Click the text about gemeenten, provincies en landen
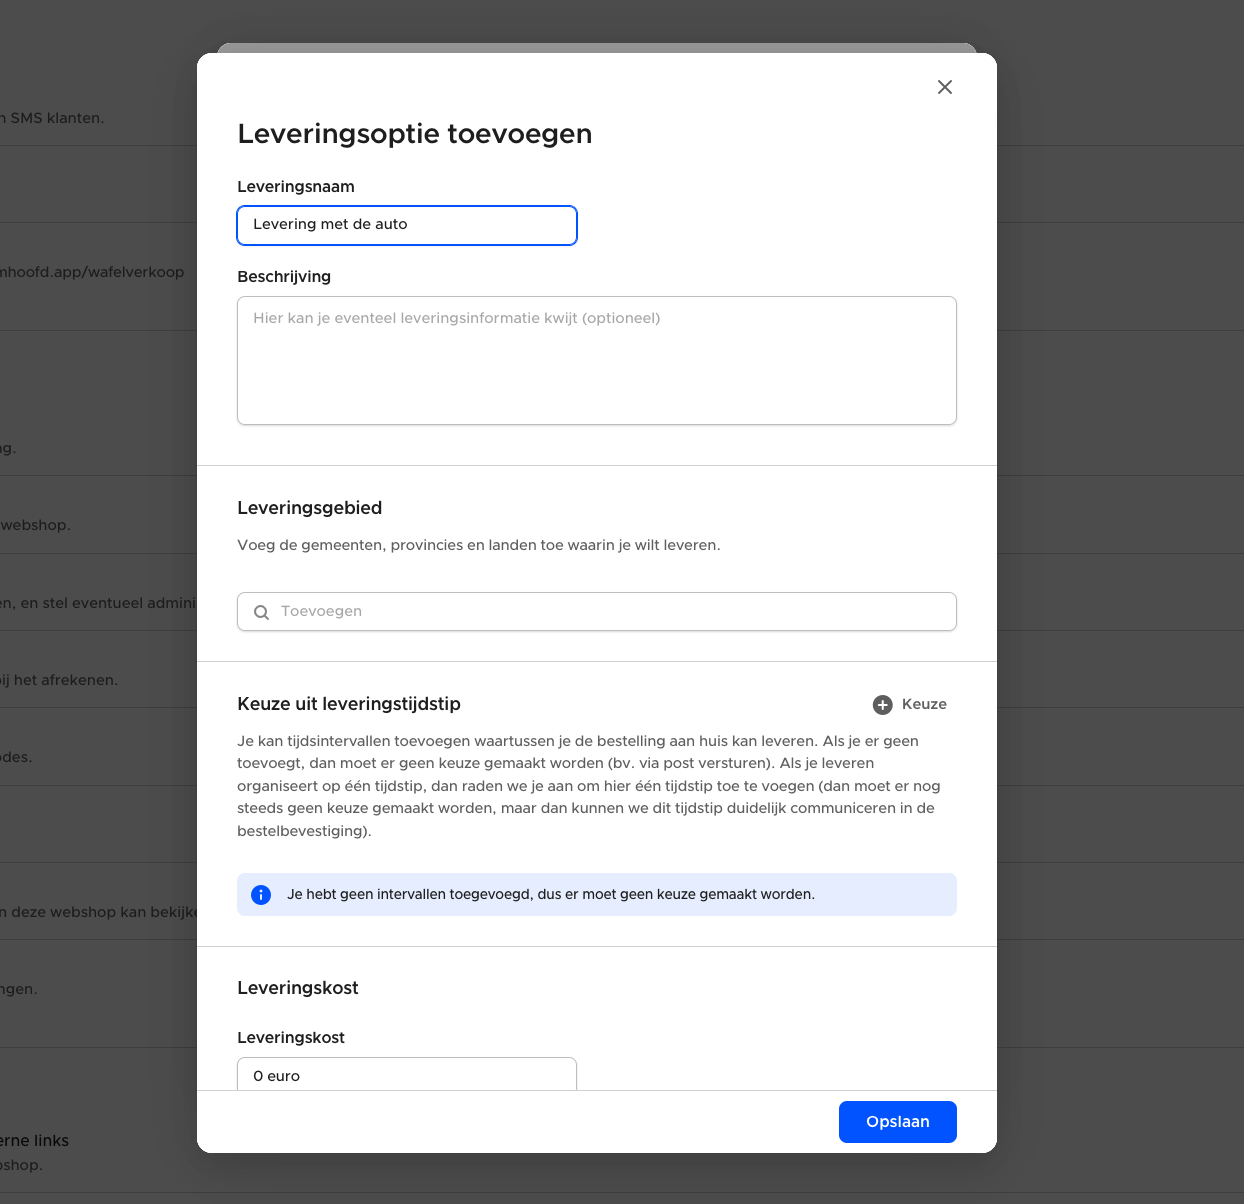This screenshot has height=1204, width=1244. (x=478, y=546)
